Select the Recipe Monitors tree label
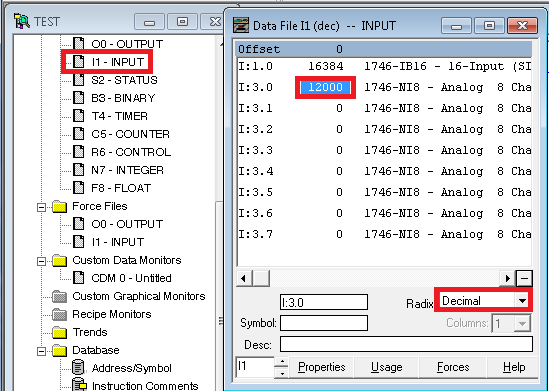 click(x=112, y=314)
